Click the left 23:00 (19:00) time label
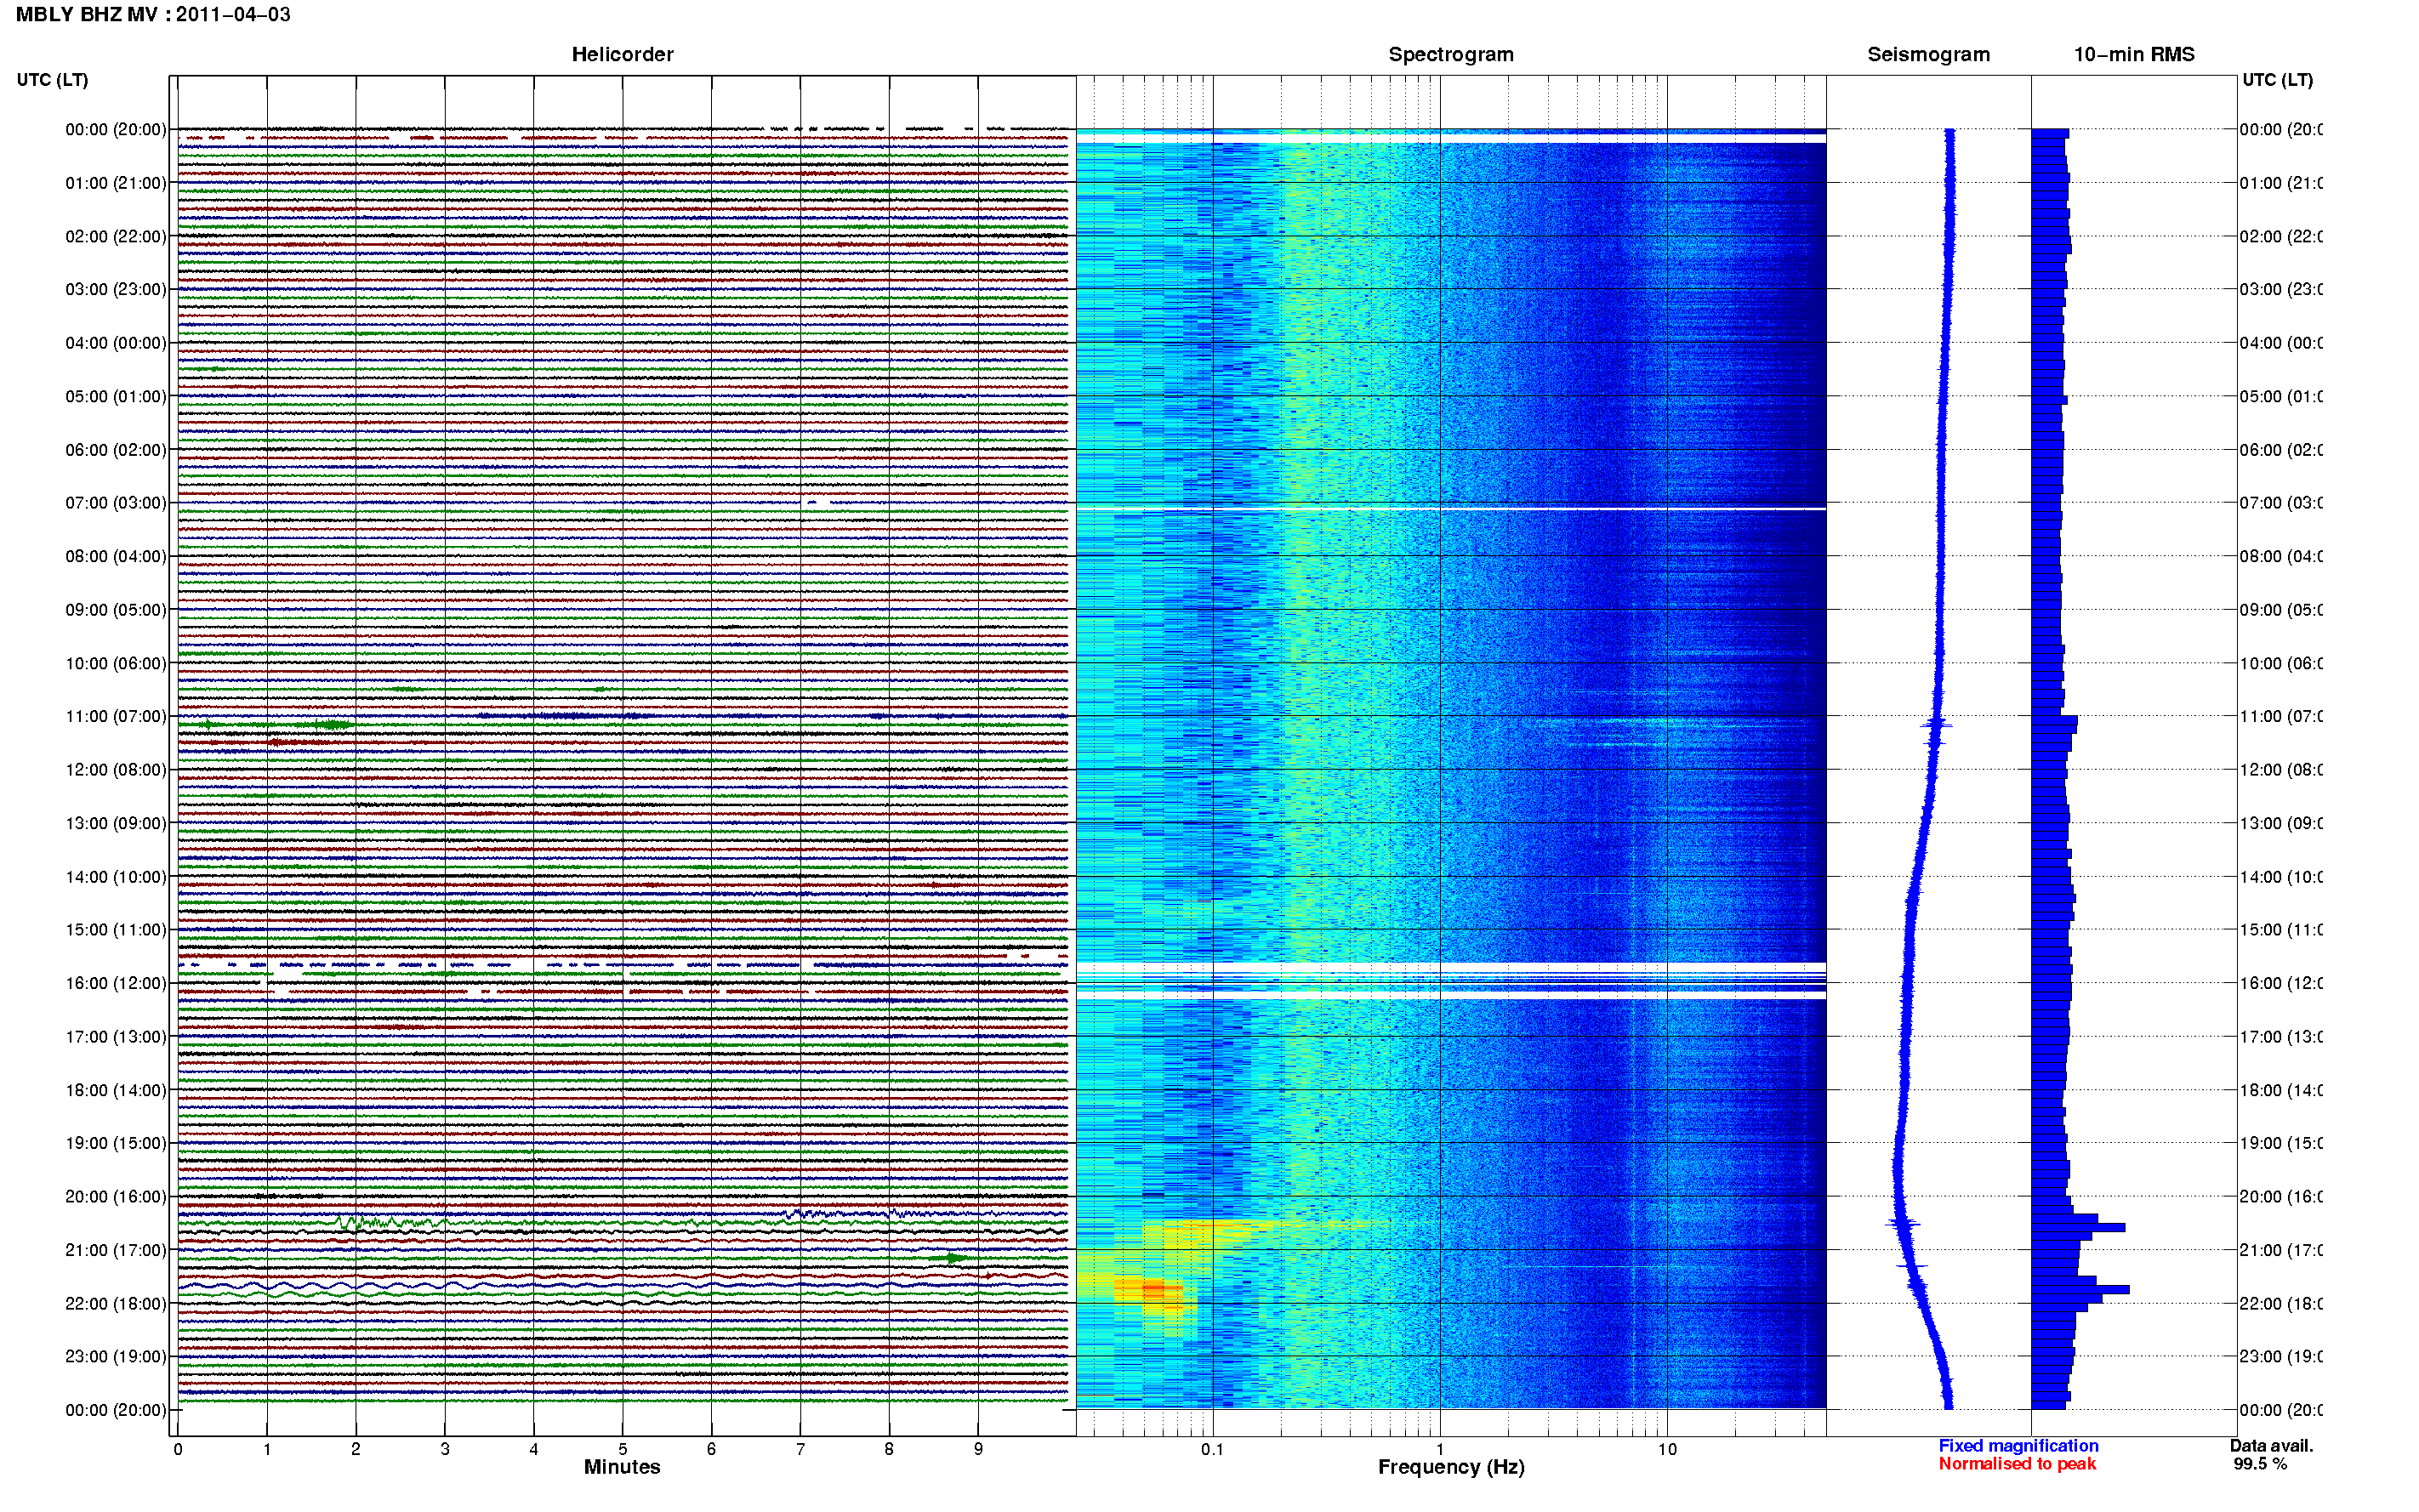This screenshot has width=2419, height=1512. coord(116,1357)
